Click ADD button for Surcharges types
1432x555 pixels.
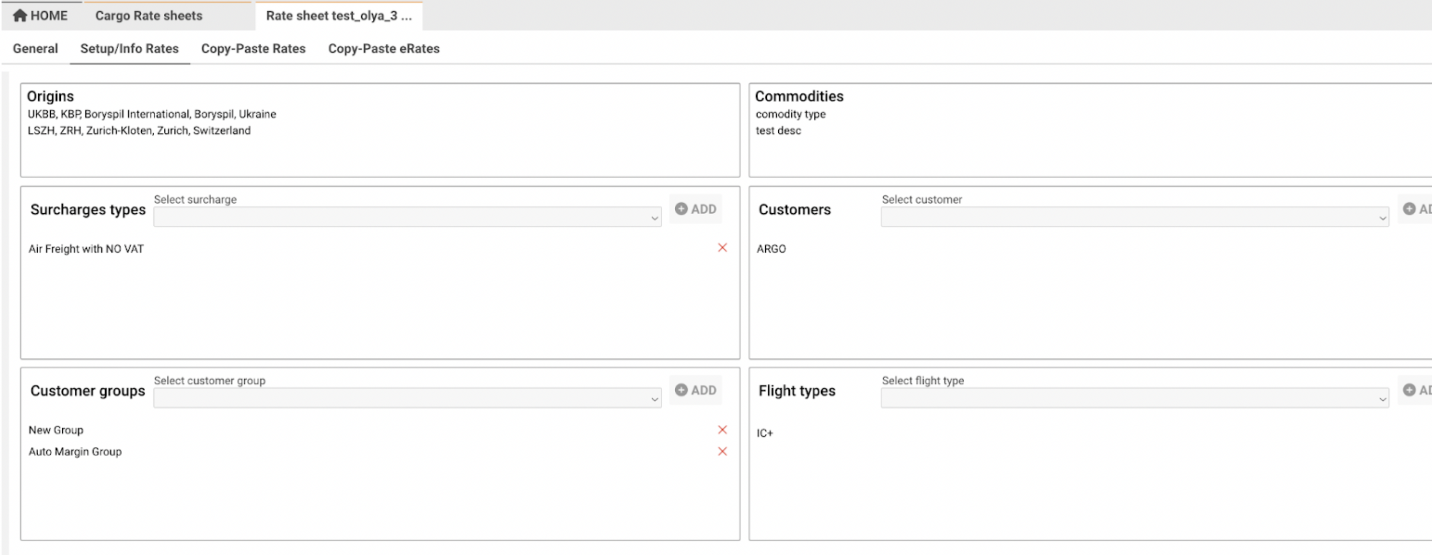696,209
